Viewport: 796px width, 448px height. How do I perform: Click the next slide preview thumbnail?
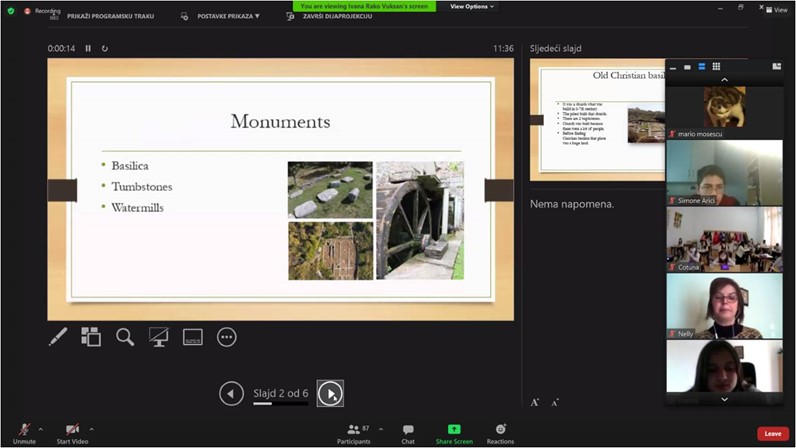pos(598,120)
